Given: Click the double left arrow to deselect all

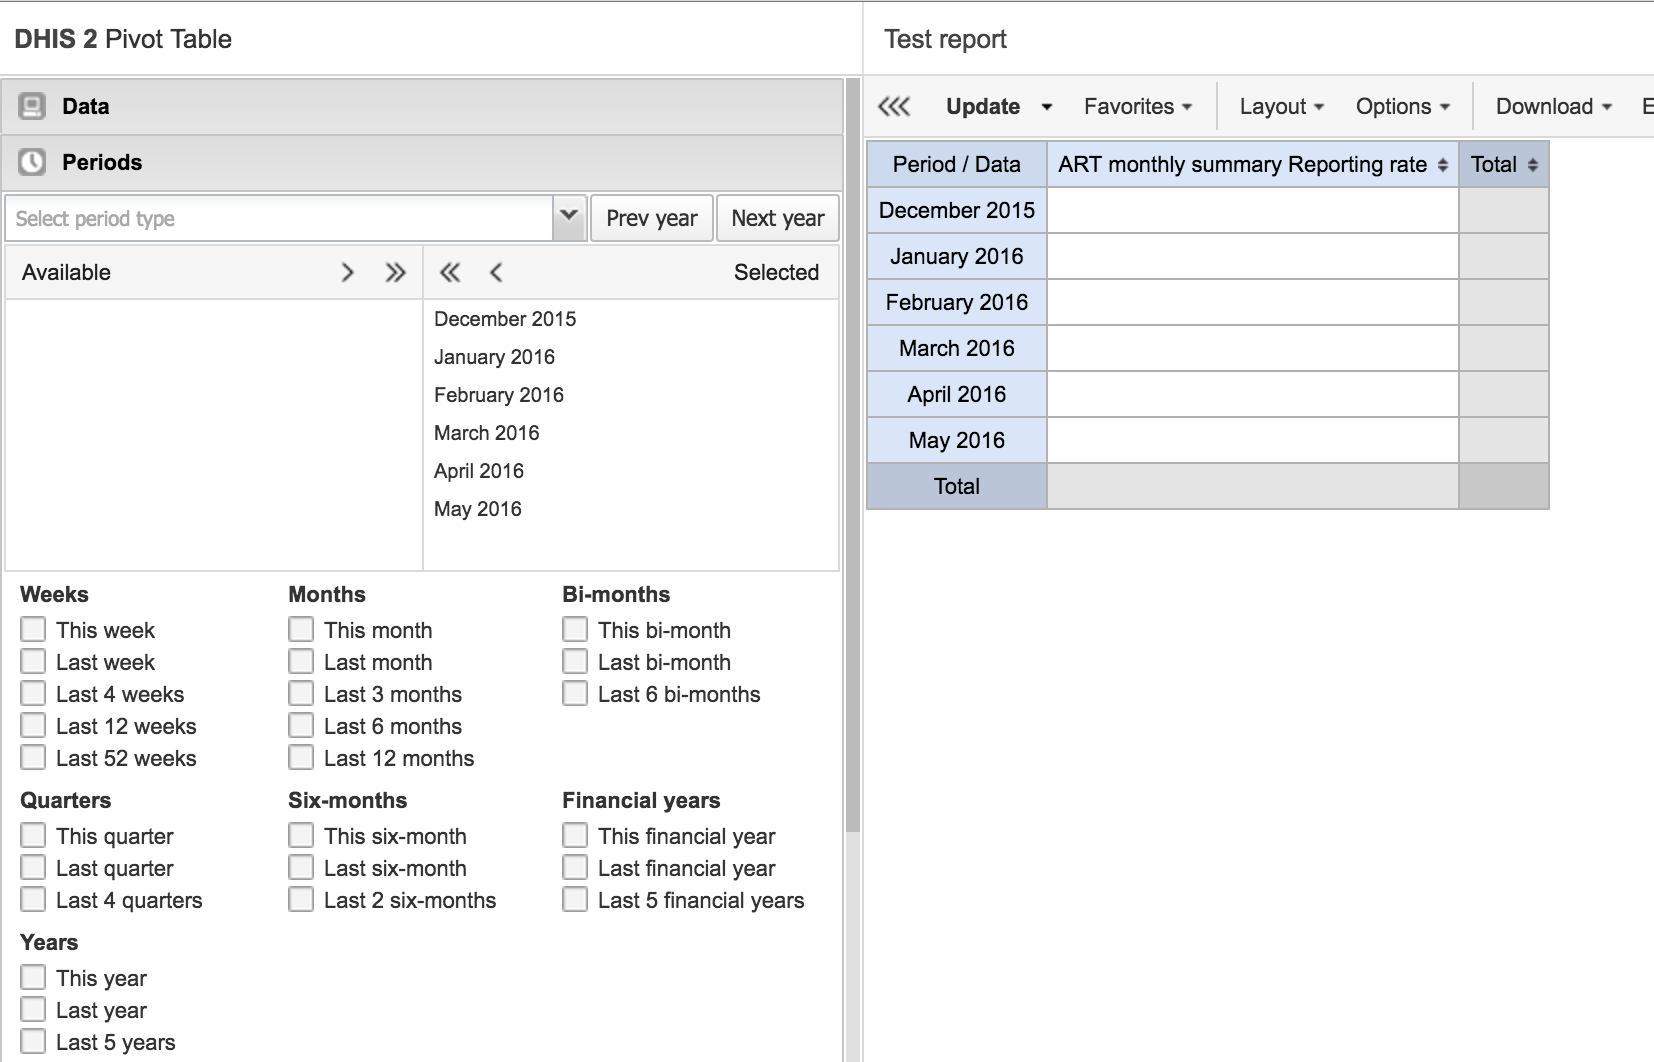Looking at the screenshot, I should (x=450, y=272).
